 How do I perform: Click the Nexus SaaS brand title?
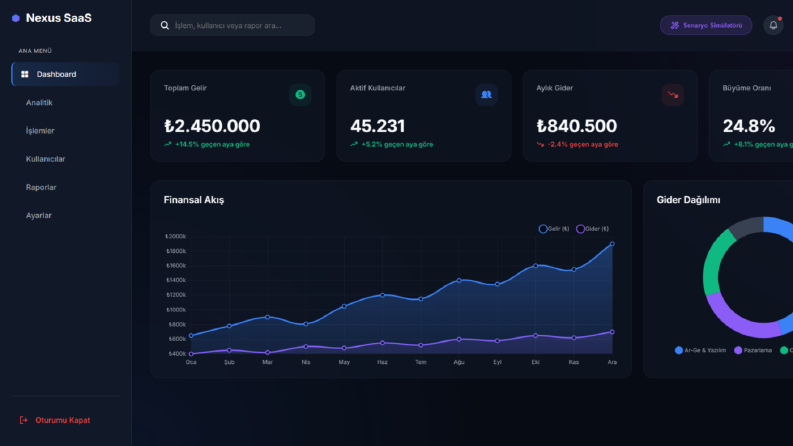coord(59,18)
